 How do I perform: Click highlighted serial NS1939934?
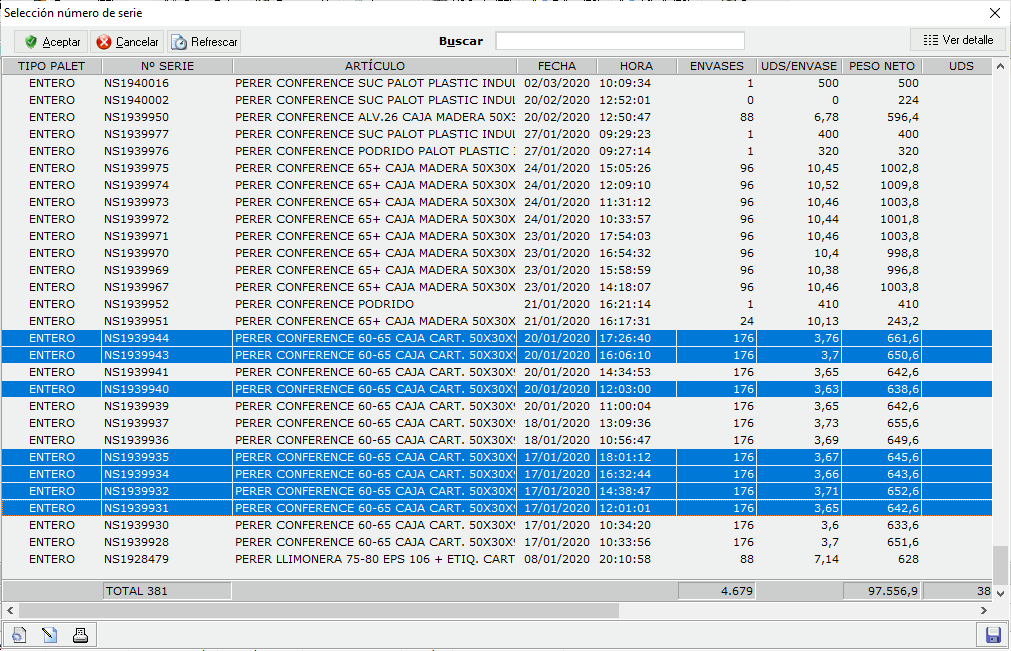coord(136,474)
